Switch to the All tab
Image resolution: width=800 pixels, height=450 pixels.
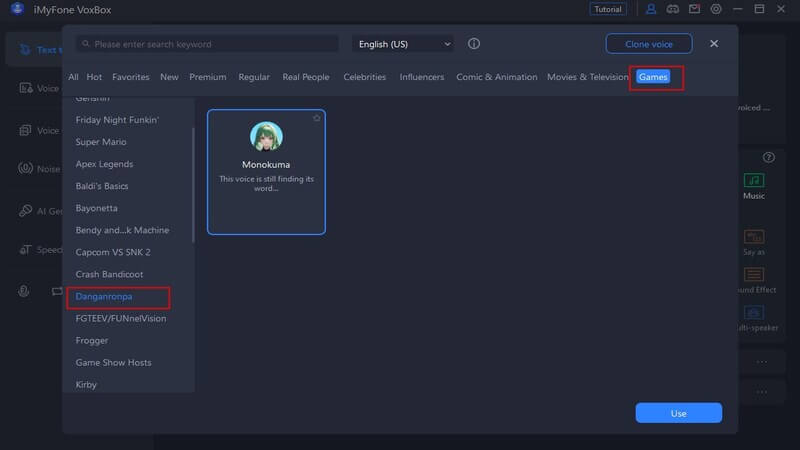point(73,77)
